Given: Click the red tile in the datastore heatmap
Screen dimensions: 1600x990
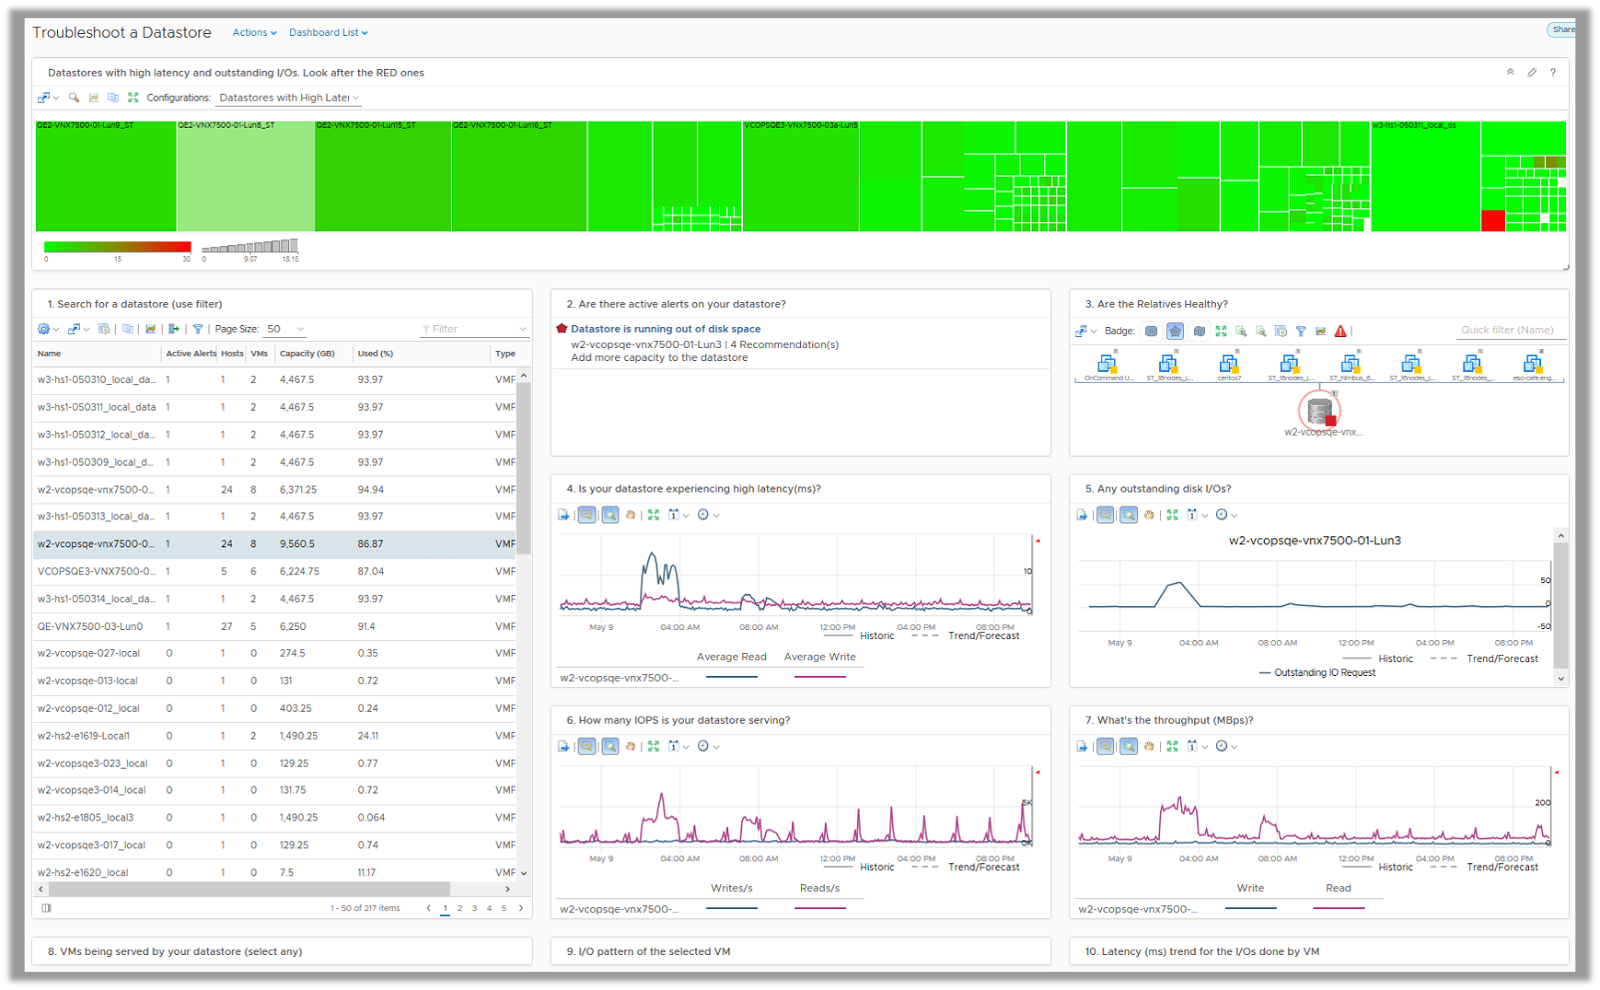Looking at the screenshot, I should 1493,221.
